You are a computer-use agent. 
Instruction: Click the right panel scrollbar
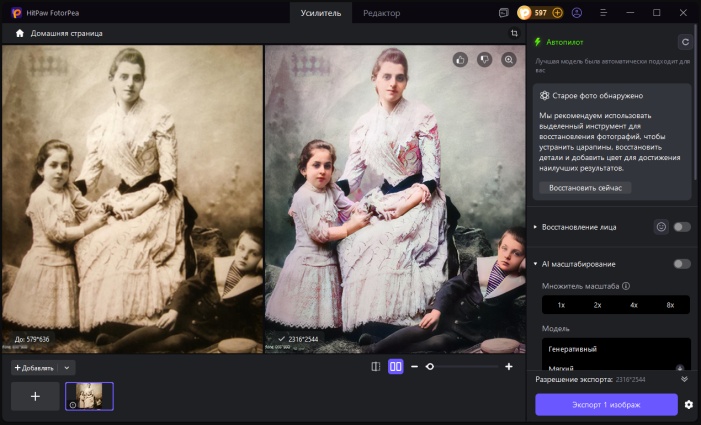[695, 103]
